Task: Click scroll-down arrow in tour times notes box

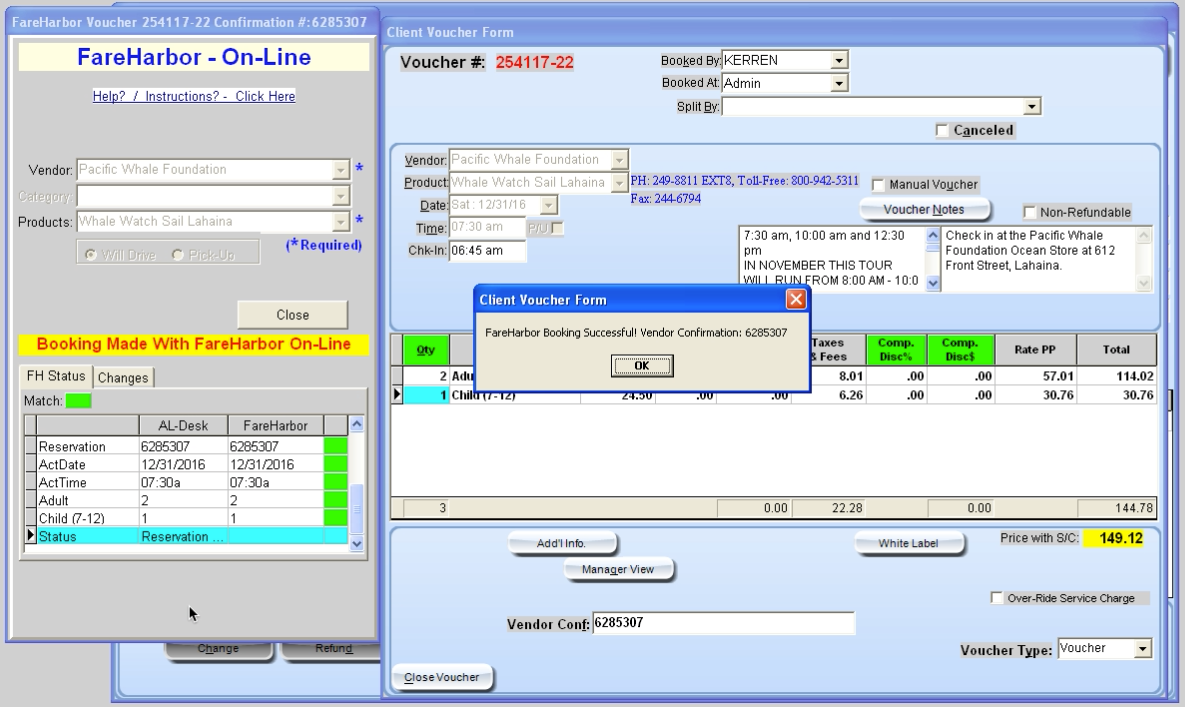Action: pyautogui.click(x=933, y=282)
